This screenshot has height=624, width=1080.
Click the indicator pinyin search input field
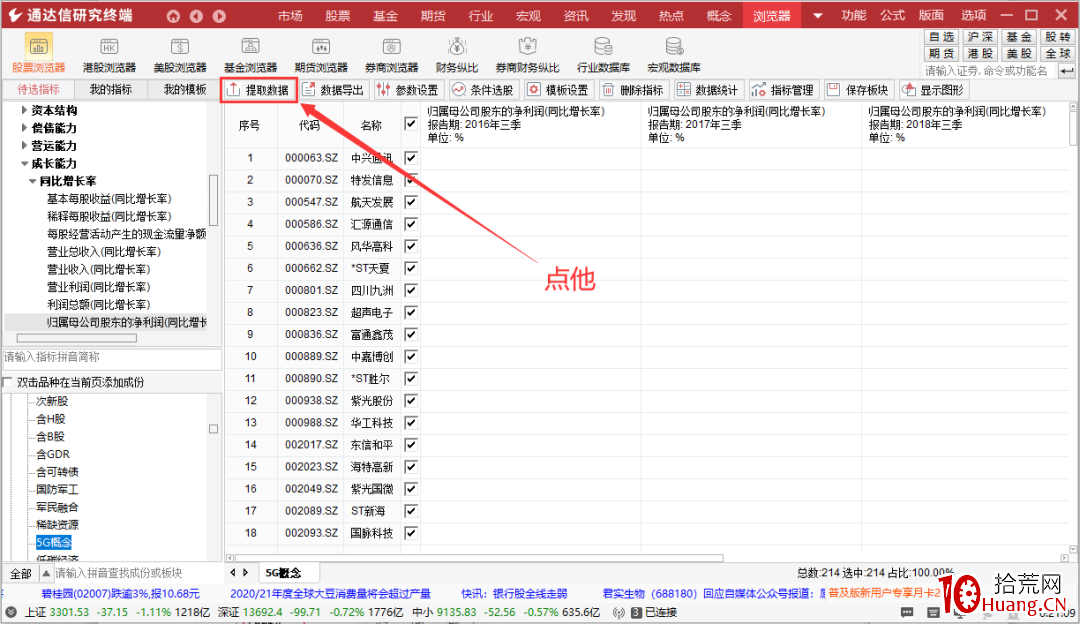coord(112,357)
